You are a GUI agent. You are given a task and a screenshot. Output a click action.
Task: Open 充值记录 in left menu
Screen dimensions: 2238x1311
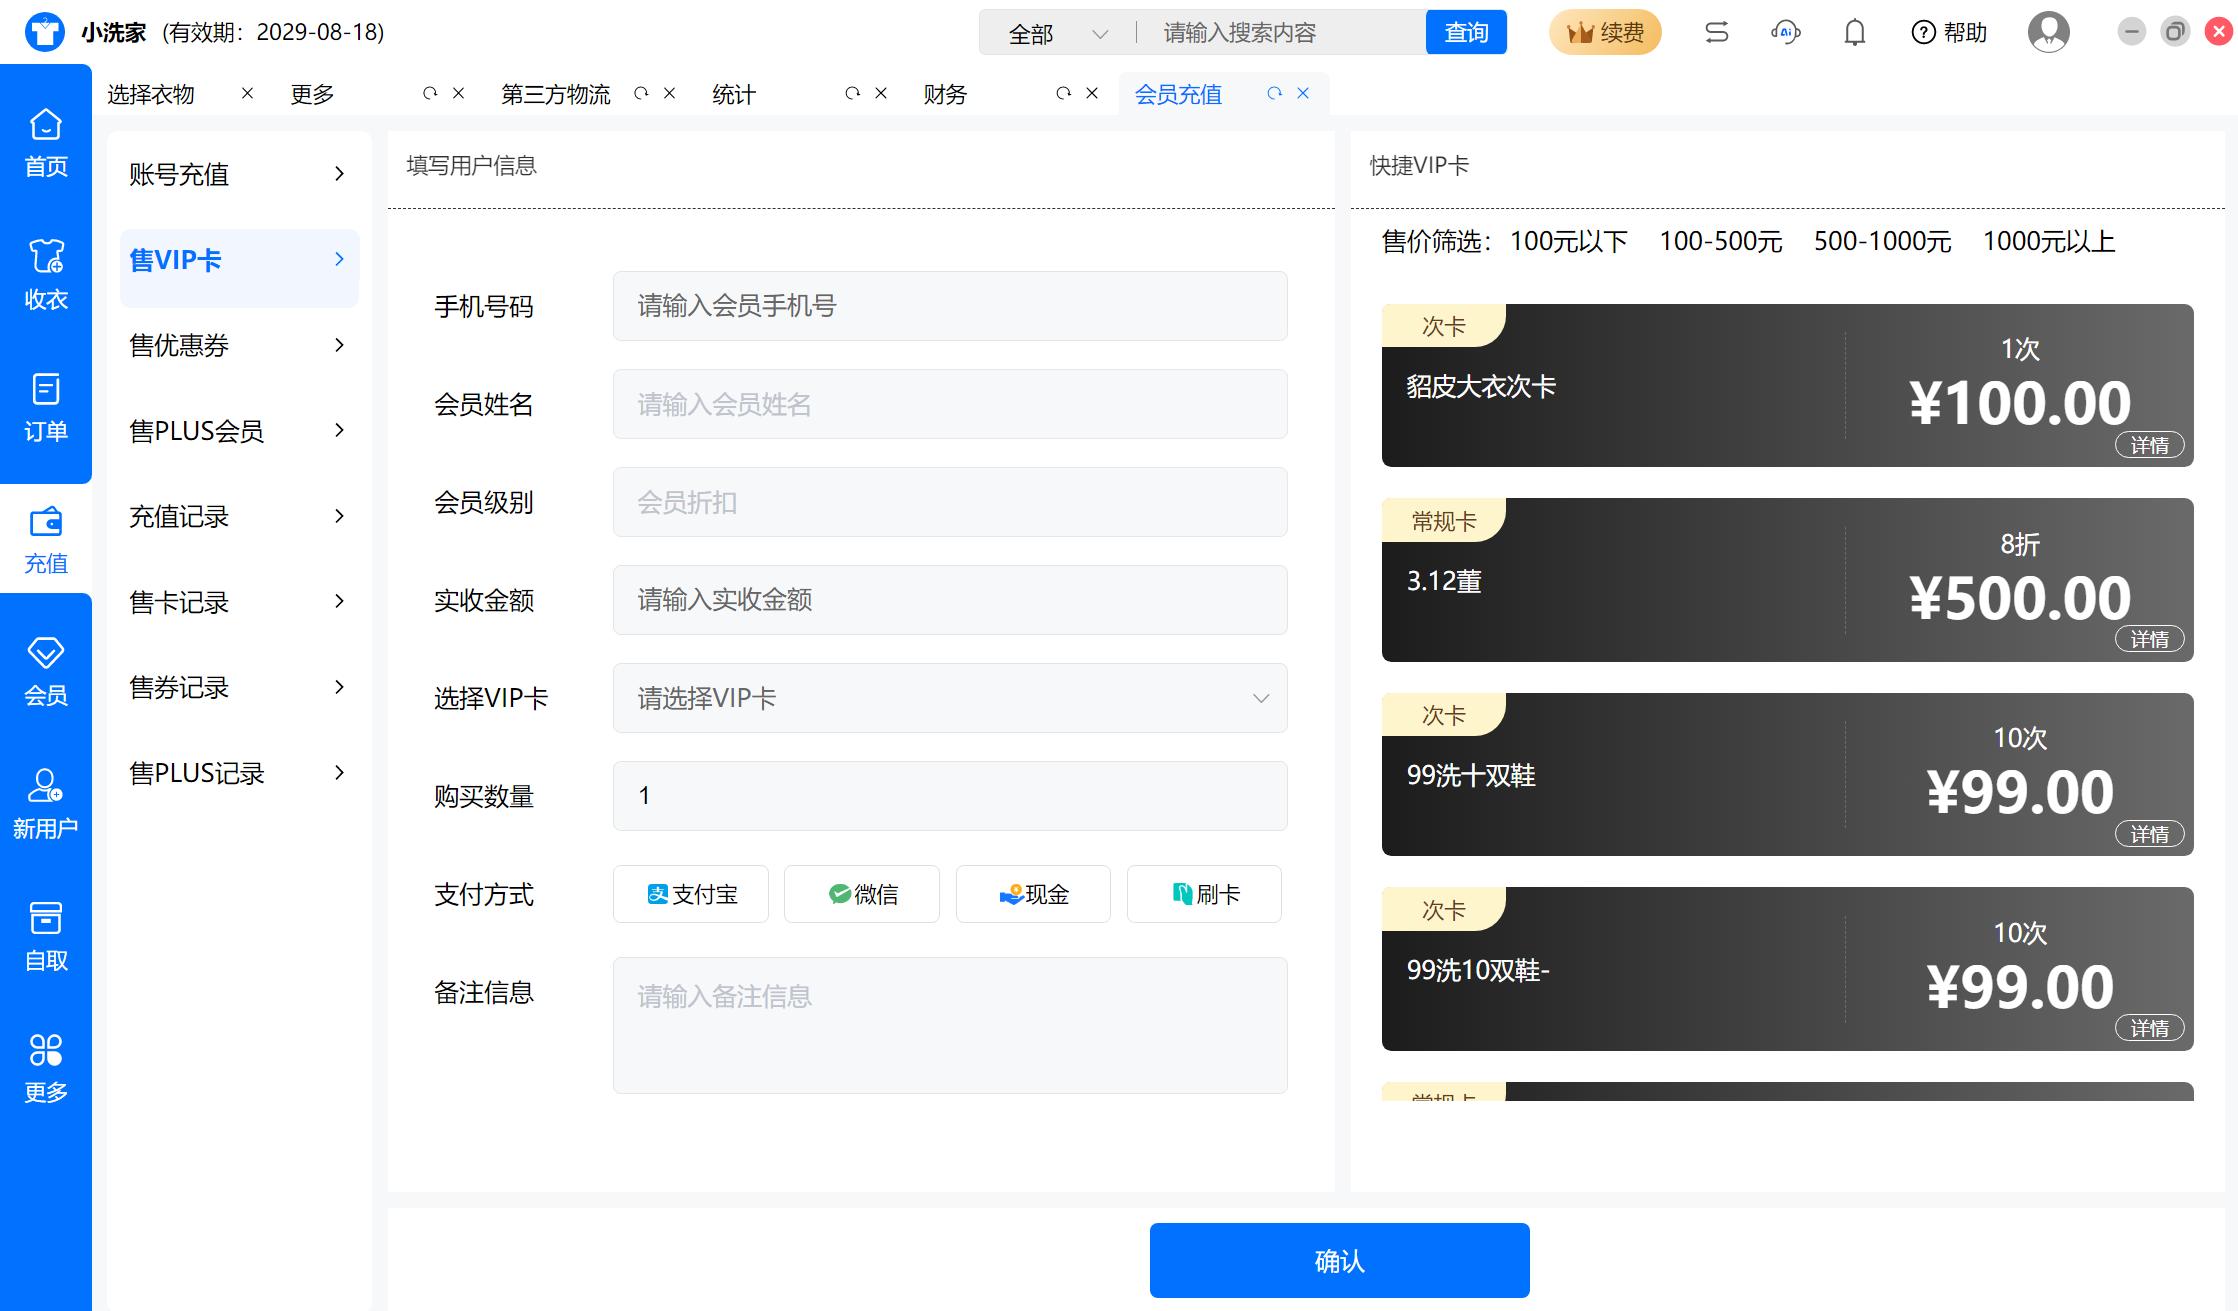pos(238,517)
